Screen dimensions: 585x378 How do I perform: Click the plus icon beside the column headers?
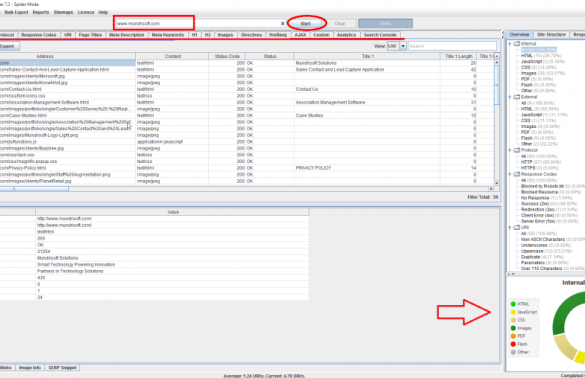[496, 56]
